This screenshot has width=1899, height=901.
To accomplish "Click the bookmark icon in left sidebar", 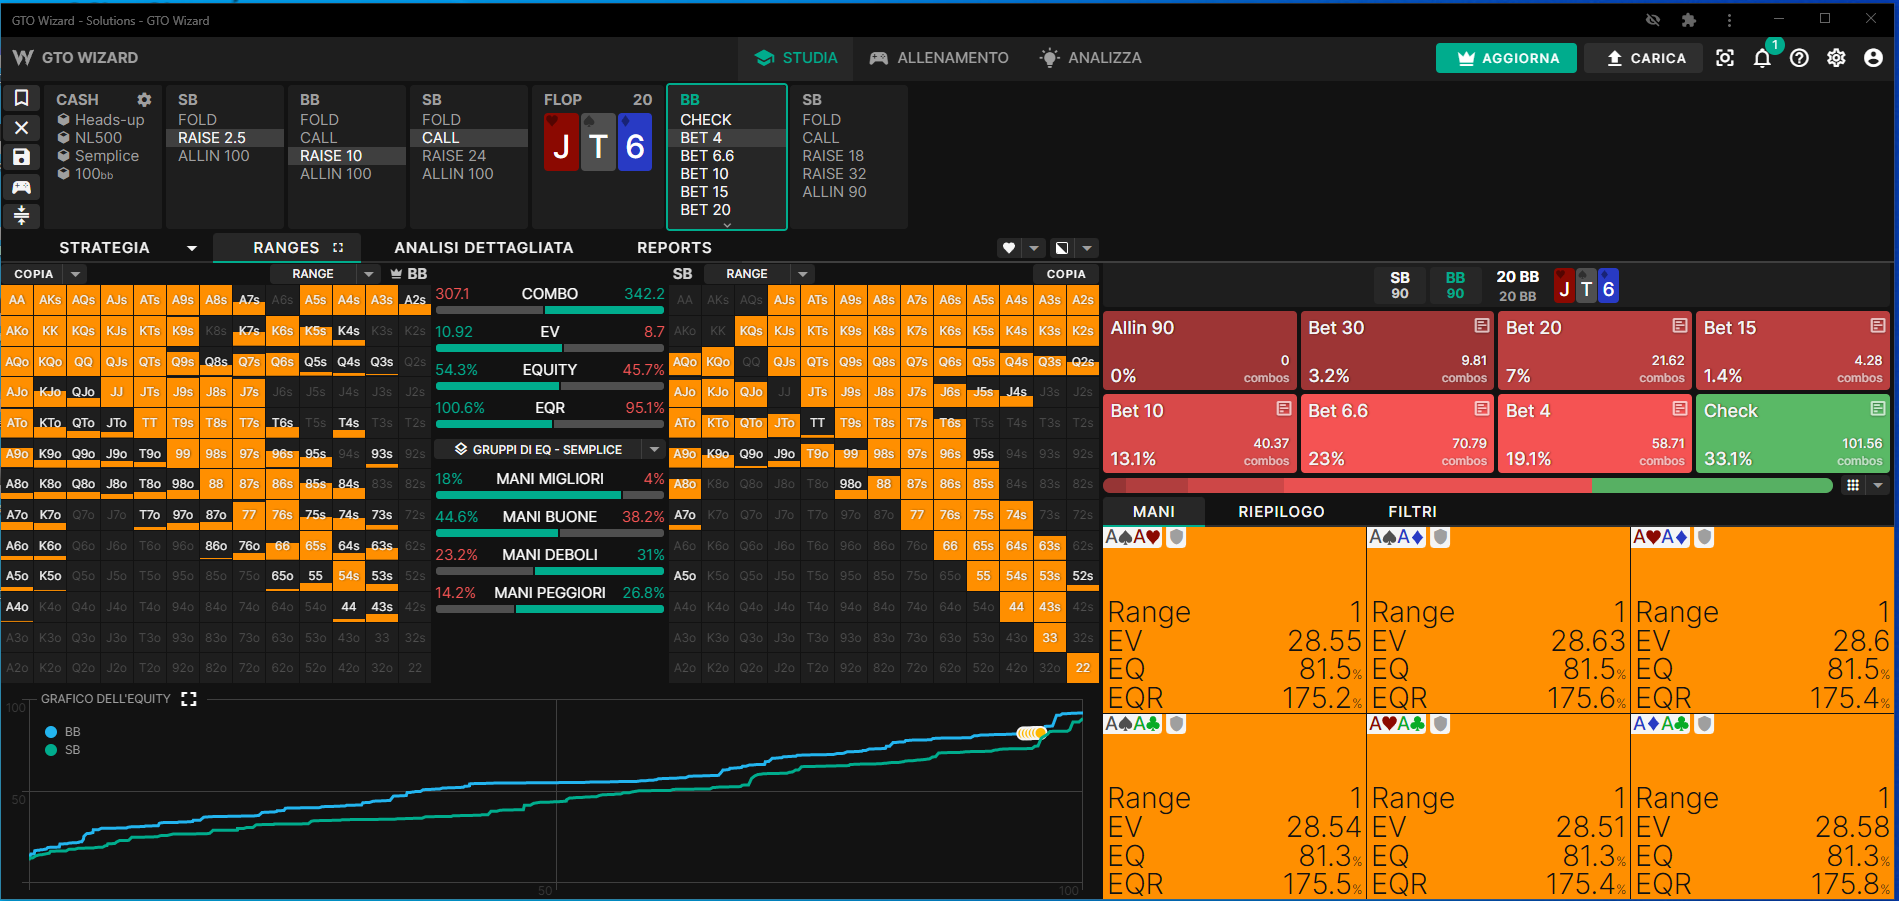I will tap(21, 98).
